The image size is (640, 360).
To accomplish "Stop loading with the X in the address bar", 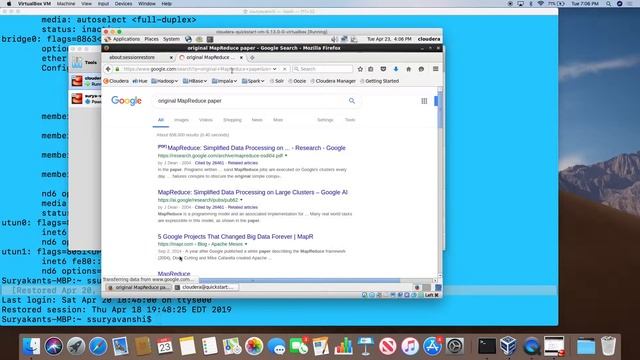I will (x=284, y=69).
